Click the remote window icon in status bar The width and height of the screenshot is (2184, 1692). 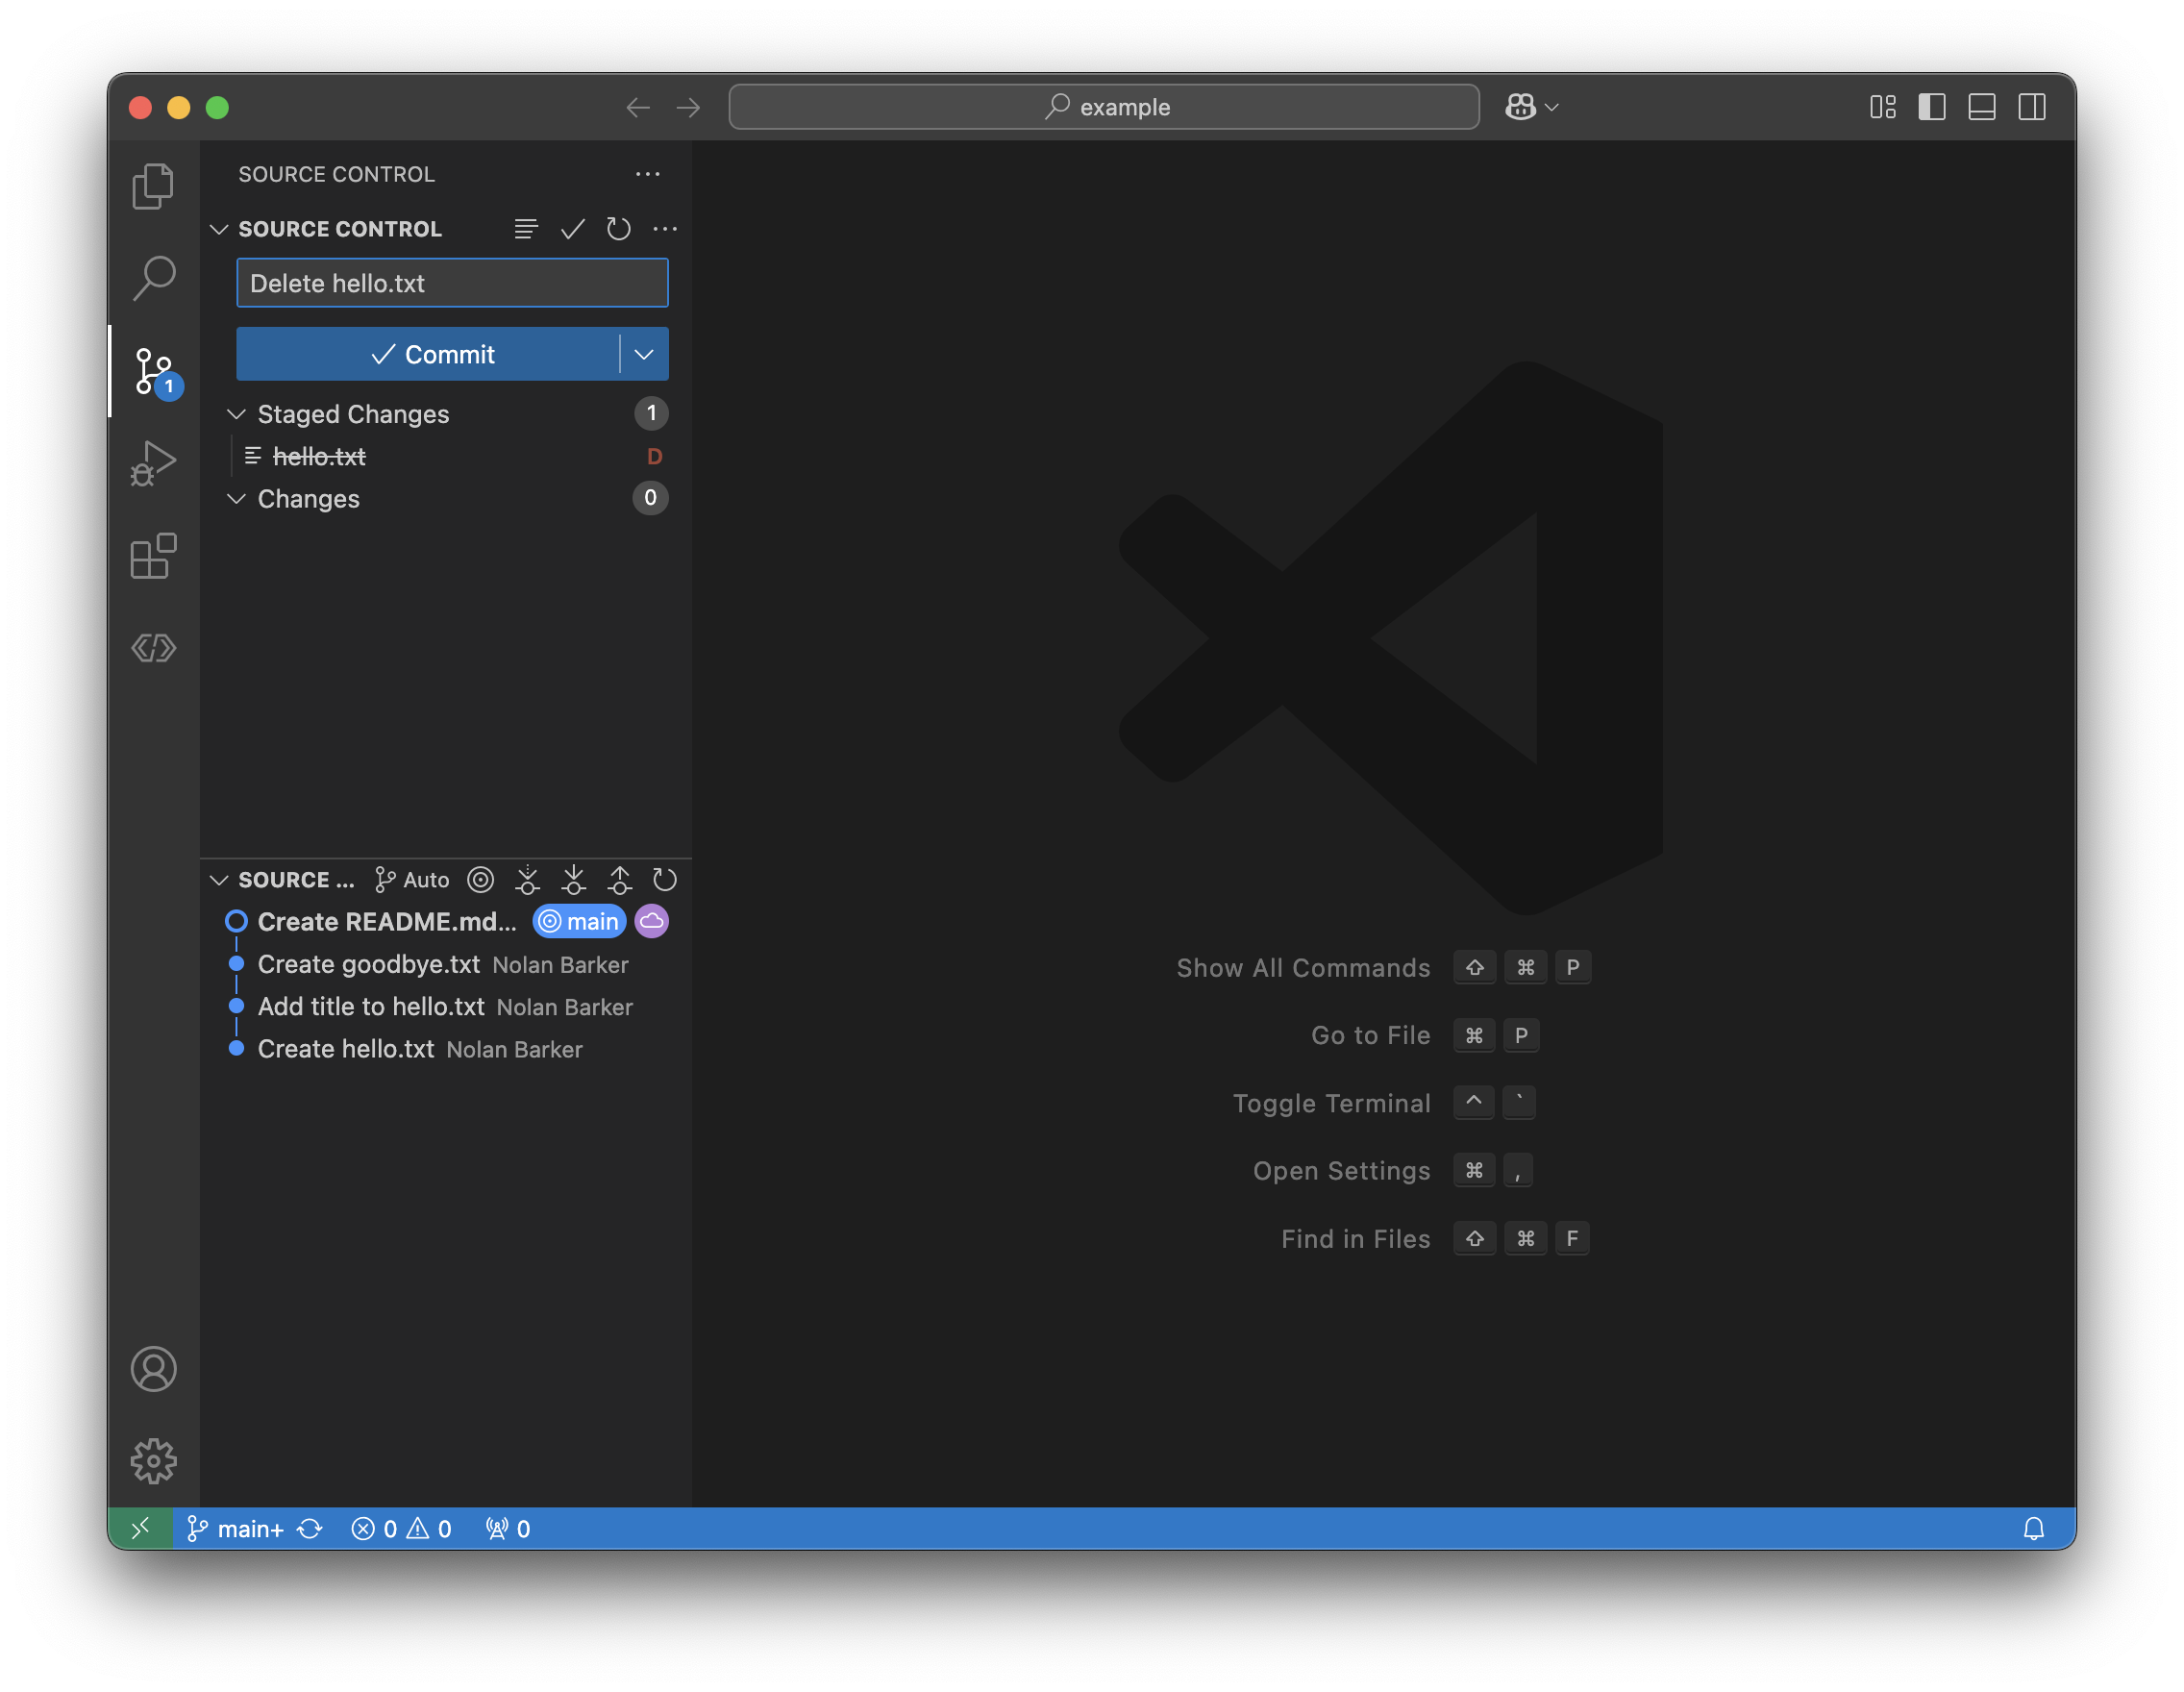(141, 1529)
